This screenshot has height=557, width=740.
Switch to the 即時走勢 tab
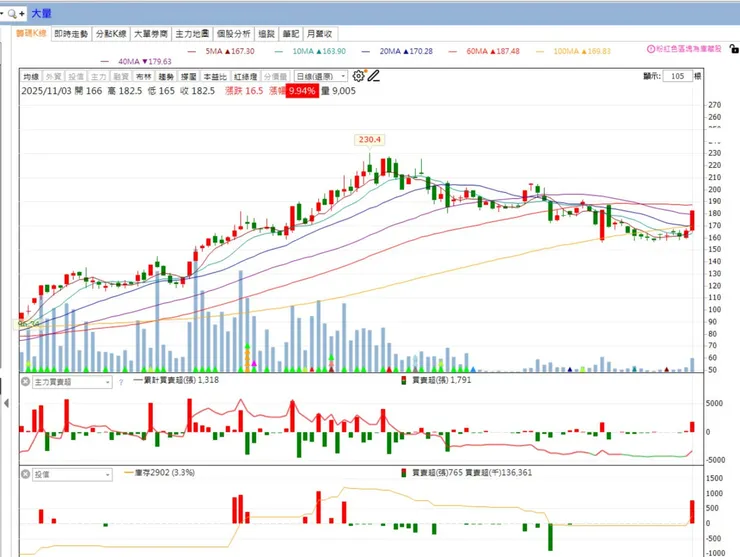click(71, 34)
